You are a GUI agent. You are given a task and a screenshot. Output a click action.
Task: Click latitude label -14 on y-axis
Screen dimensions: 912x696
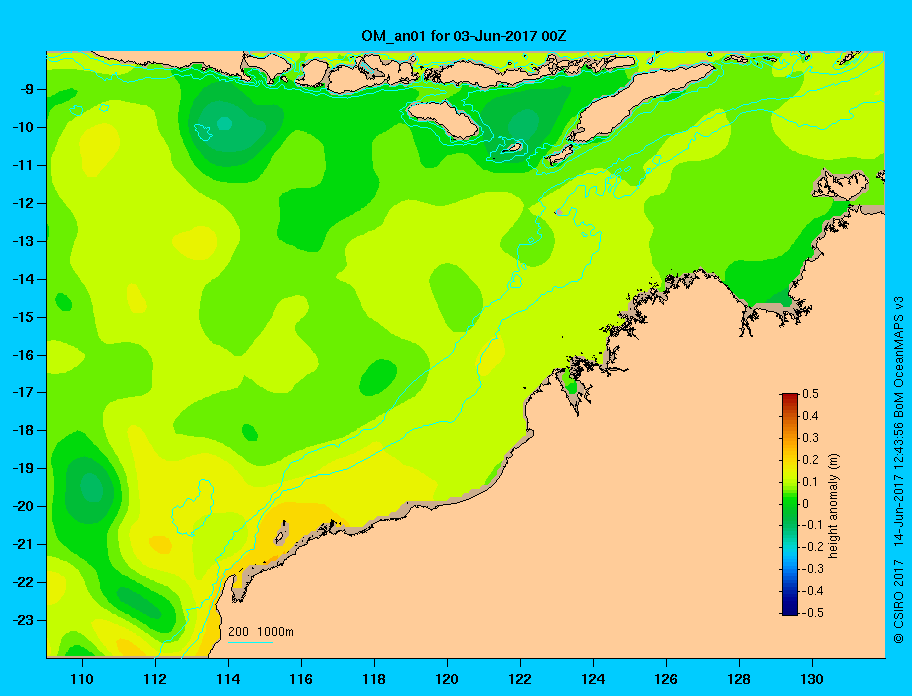(23, 279)
